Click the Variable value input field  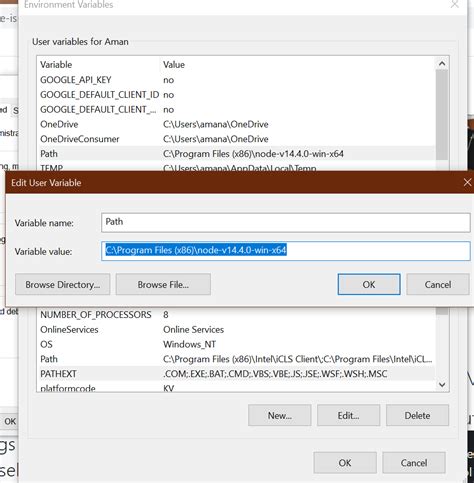point(286,251)
